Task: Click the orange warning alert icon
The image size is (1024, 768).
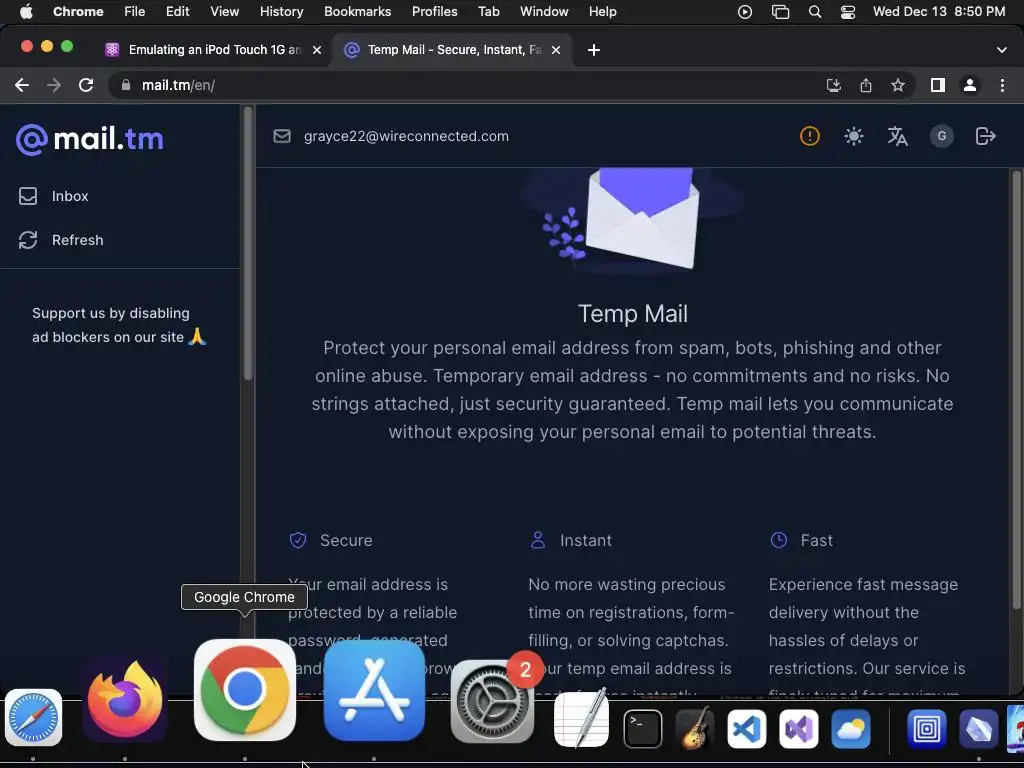Action: click(x=810, y=136)
